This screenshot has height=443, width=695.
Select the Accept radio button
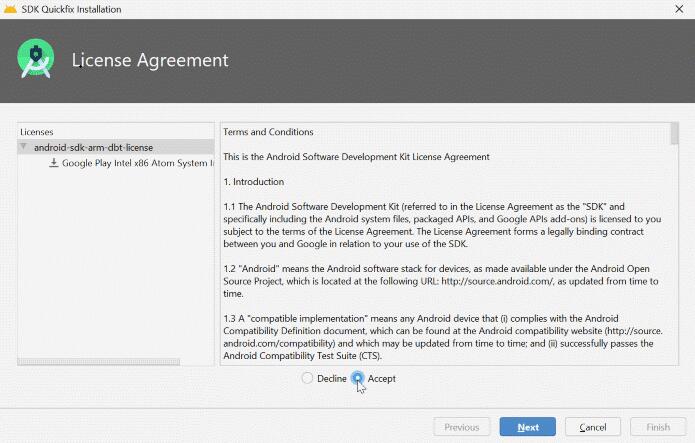[x=357, y=378]
